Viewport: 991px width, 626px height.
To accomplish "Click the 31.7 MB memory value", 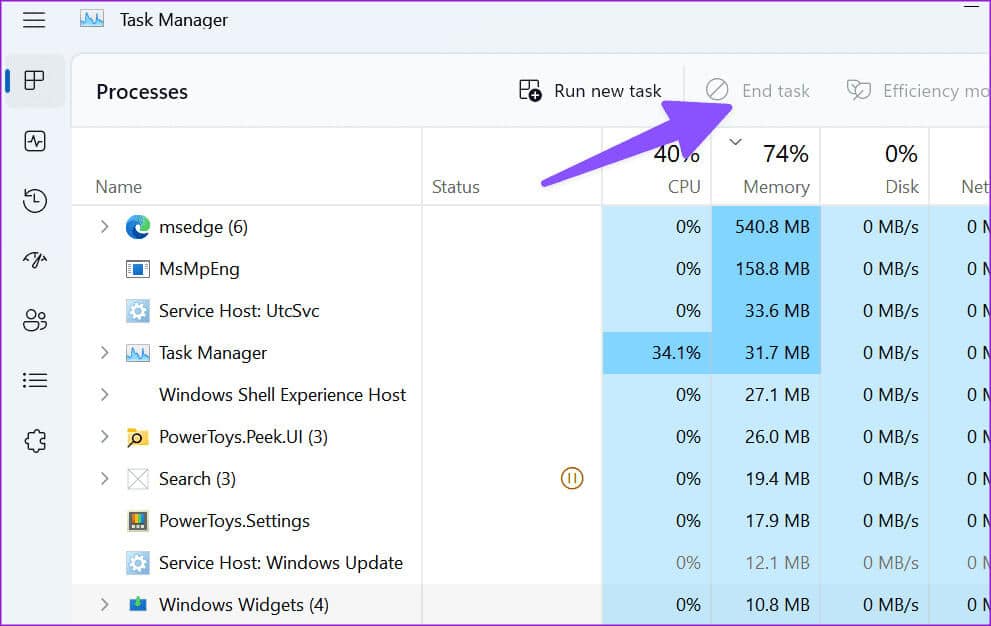I will point(777,353).
